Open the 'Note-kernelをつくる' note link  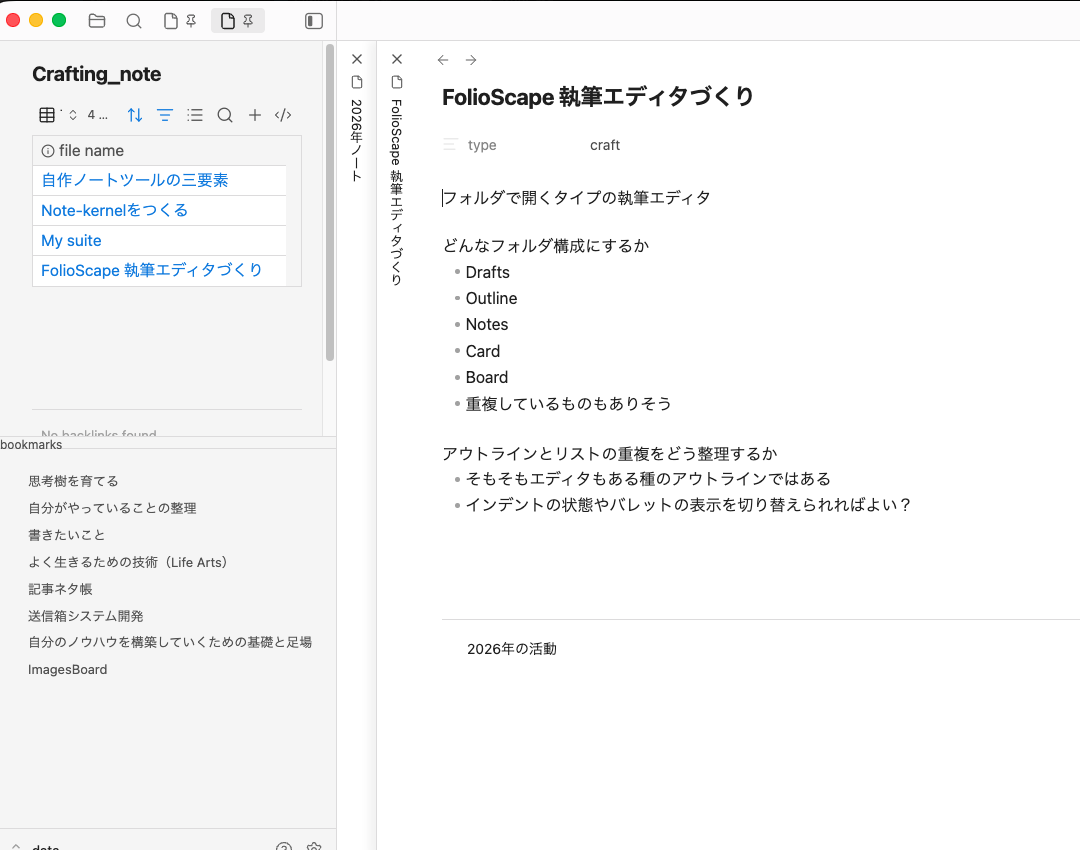(x=114, y=210)
